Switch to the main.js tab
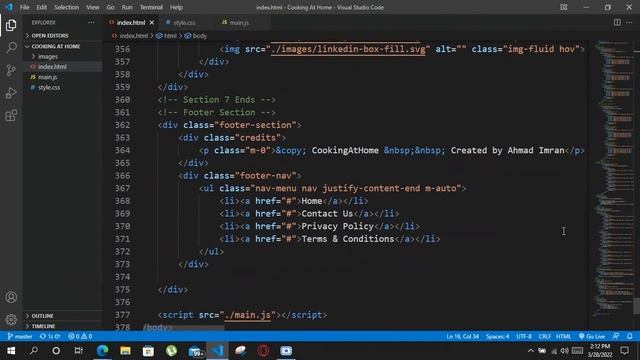 click(239, 22)
